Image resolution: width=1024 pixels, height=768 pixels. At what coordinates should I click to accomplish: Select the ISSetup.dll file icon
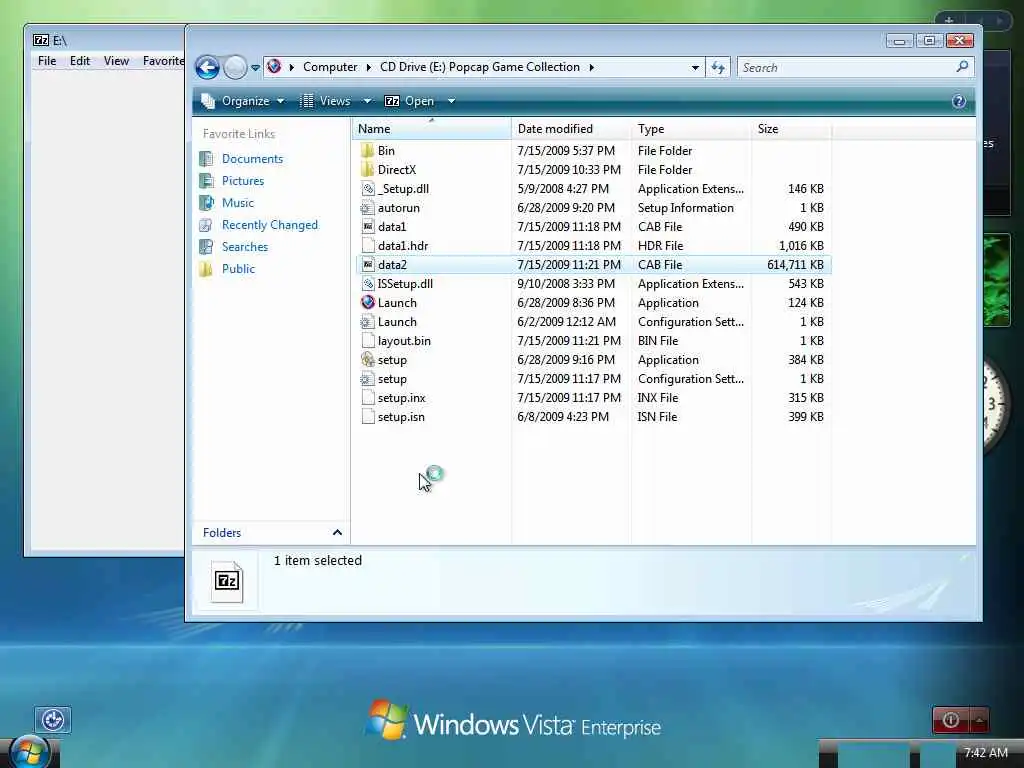368,283
